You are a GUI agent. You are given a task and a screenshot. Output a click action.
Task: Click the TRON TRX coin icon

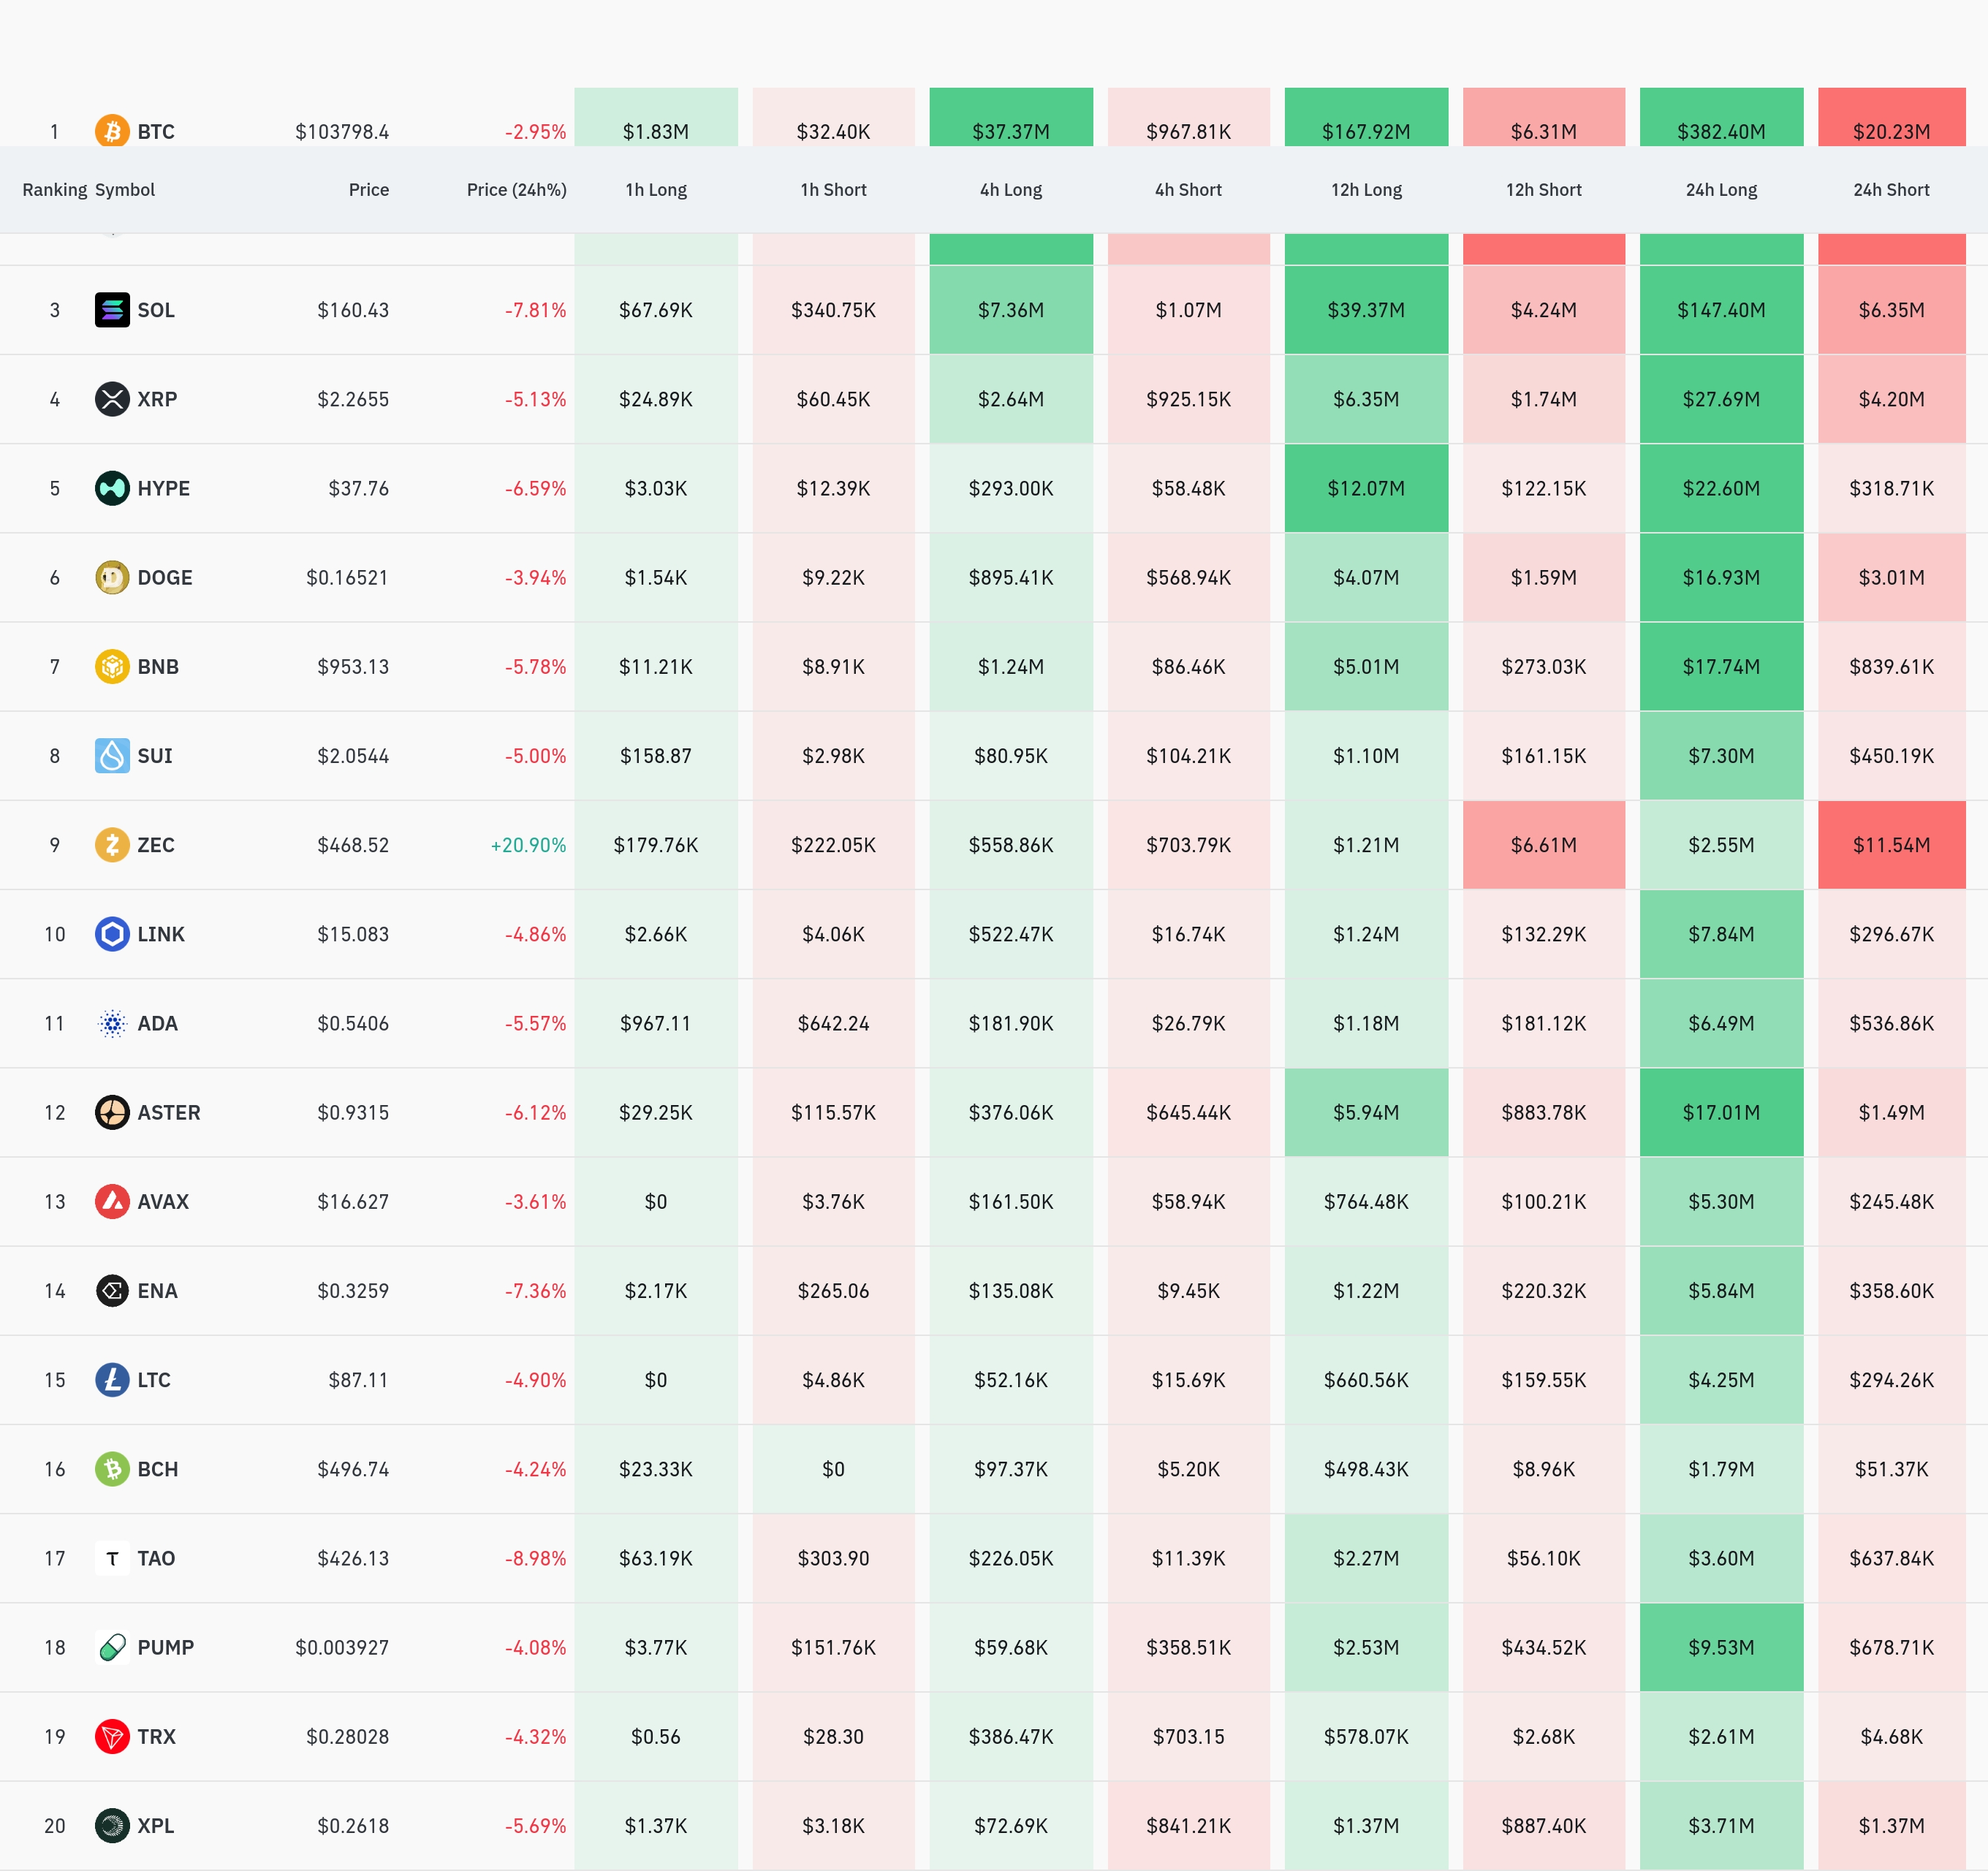(112, 1736)
